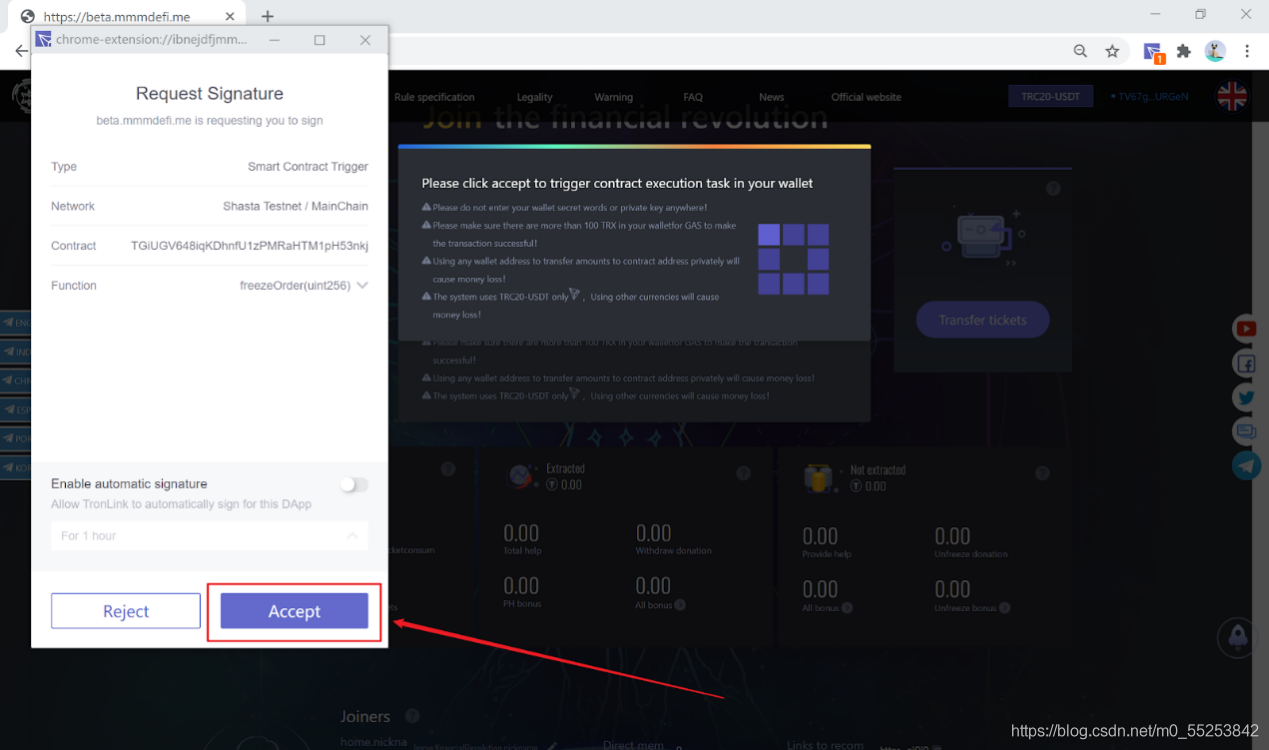Click the All bonus info icon in Extracted panel
The image size is (1269, 750).
(x=680, y=605)
